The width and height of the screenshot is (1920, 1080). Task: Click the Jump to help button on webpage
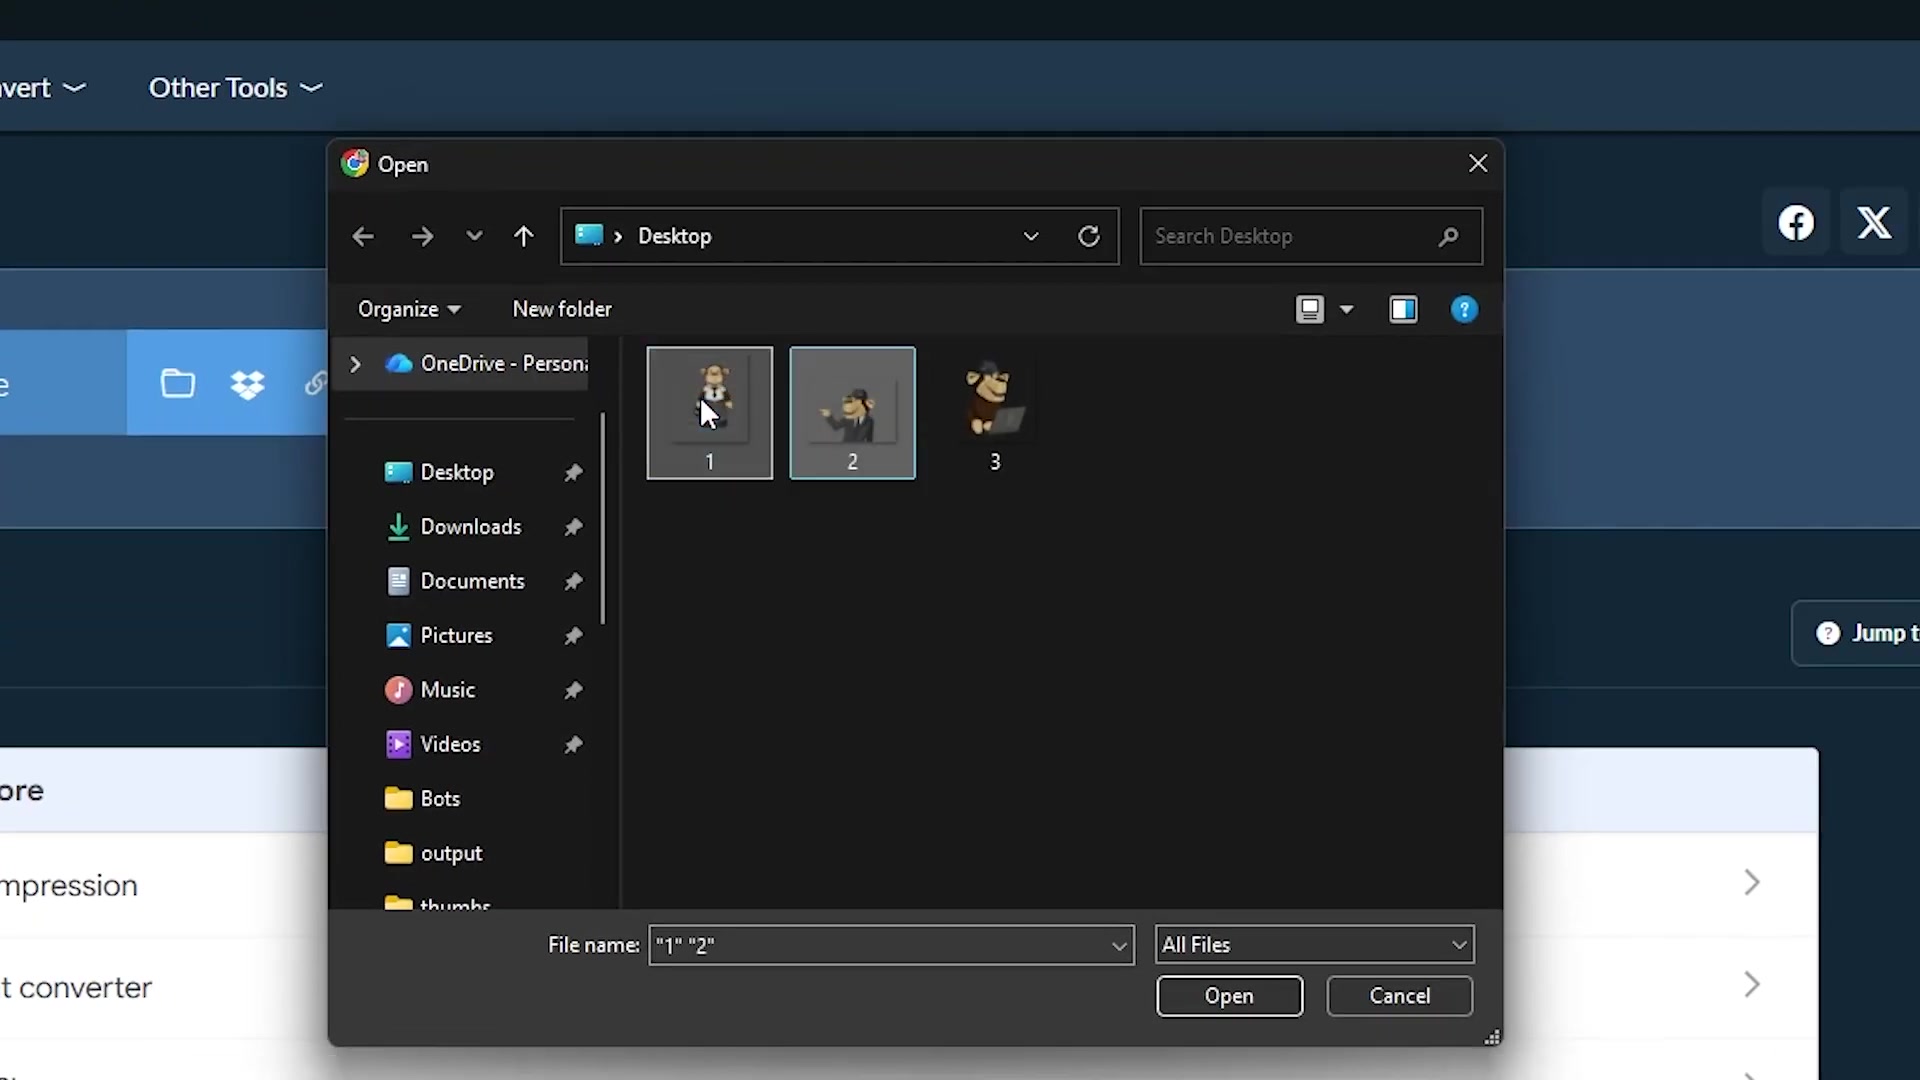pyautogui.click(x=1856, y=633)
